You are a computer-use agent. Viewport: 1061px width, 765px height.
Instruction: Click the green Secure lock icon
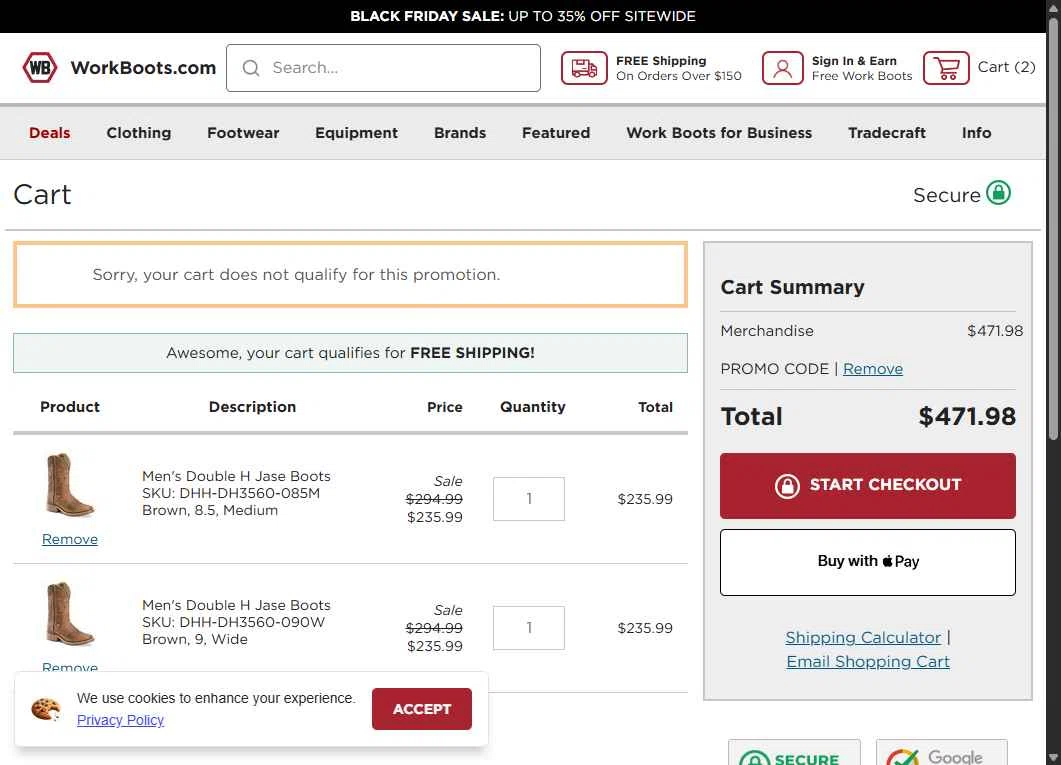click(998, 193)
